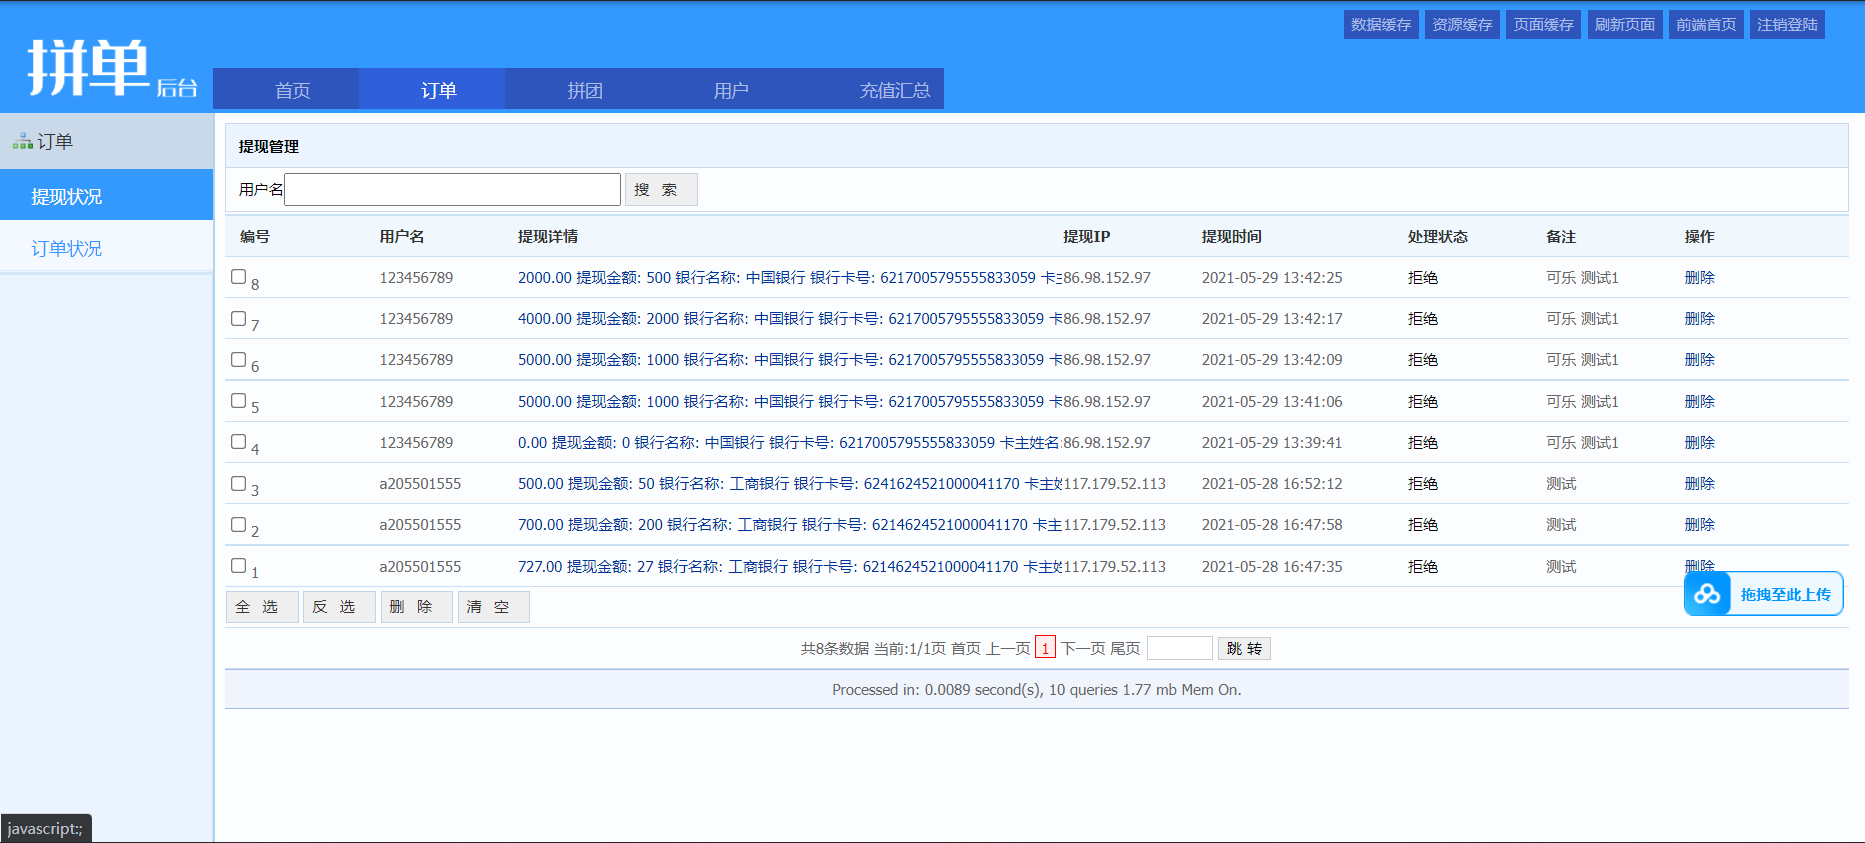Focus the 用户名 search input field

(x=452, y=189)
